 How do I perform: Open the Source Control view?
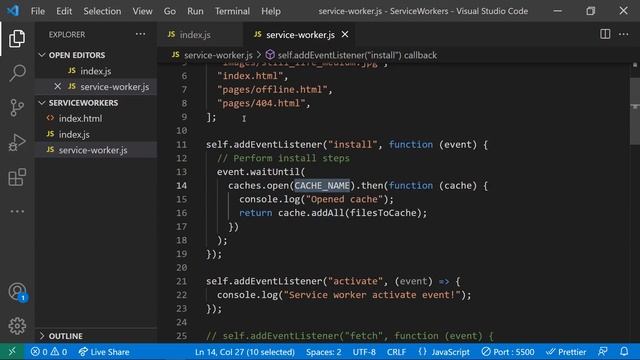pyautogui.click(x=17, y=108)
